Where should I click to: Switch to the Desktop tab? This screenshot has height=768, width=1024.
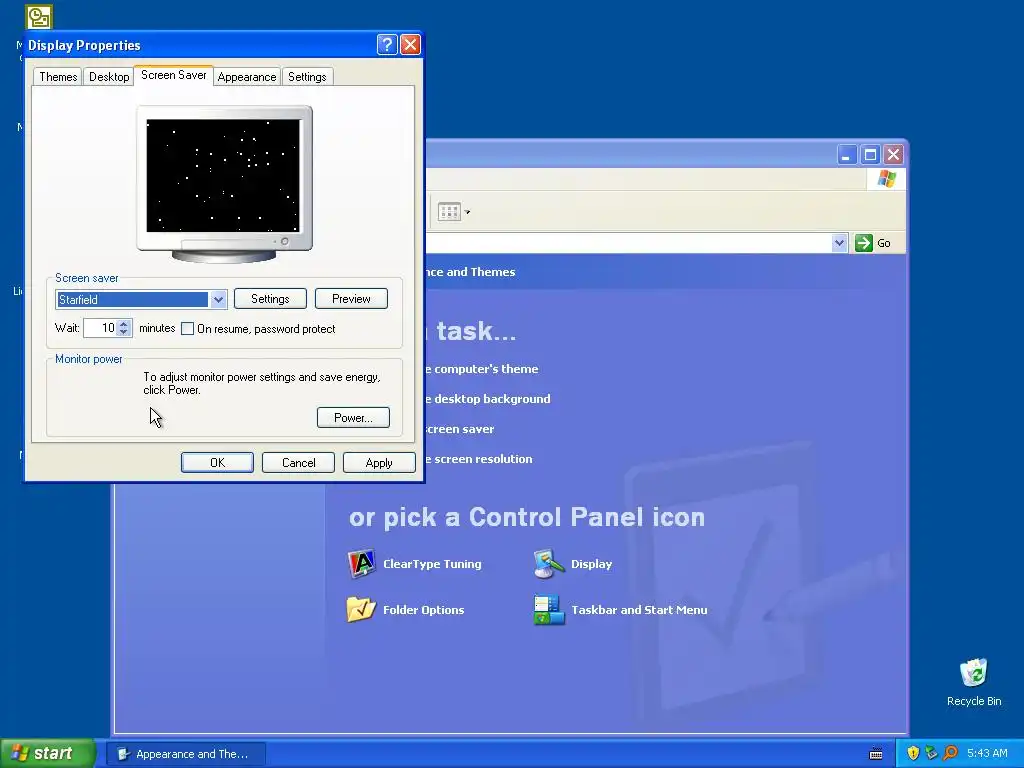click(x=109, y=76)
